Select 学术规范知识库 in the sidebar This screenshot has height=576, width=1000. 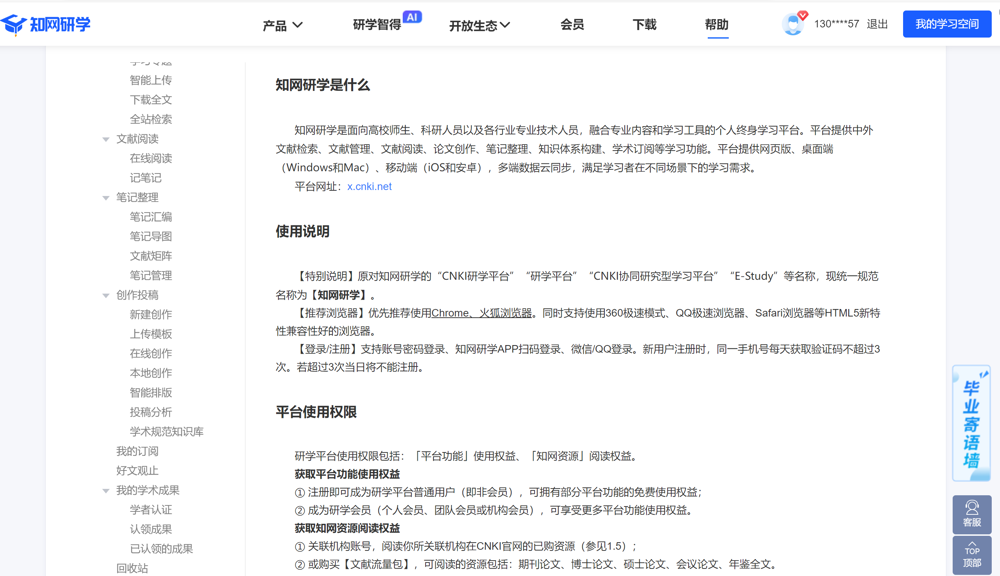(x=166, y=432)
